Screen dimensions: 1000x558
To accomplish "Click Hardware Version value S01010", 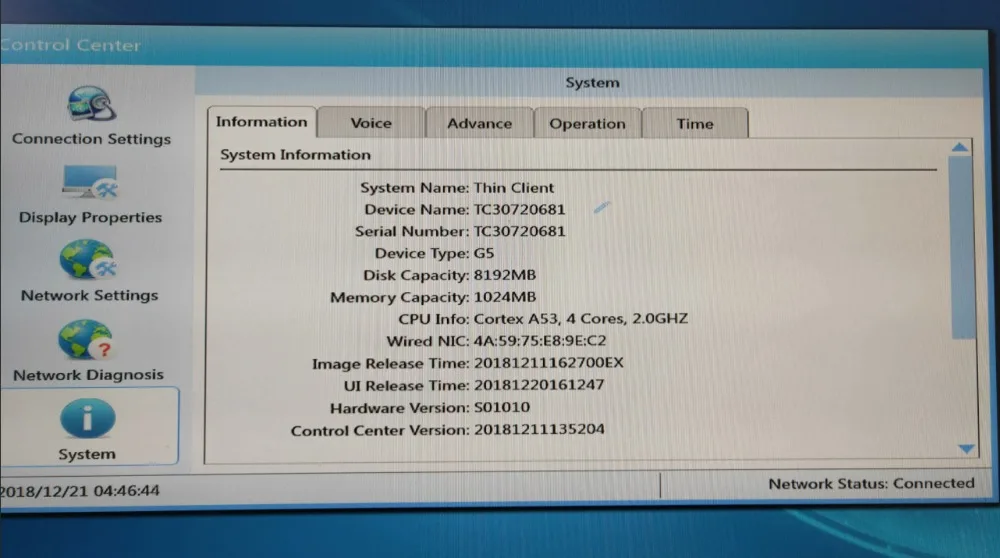I will [502, 407].
